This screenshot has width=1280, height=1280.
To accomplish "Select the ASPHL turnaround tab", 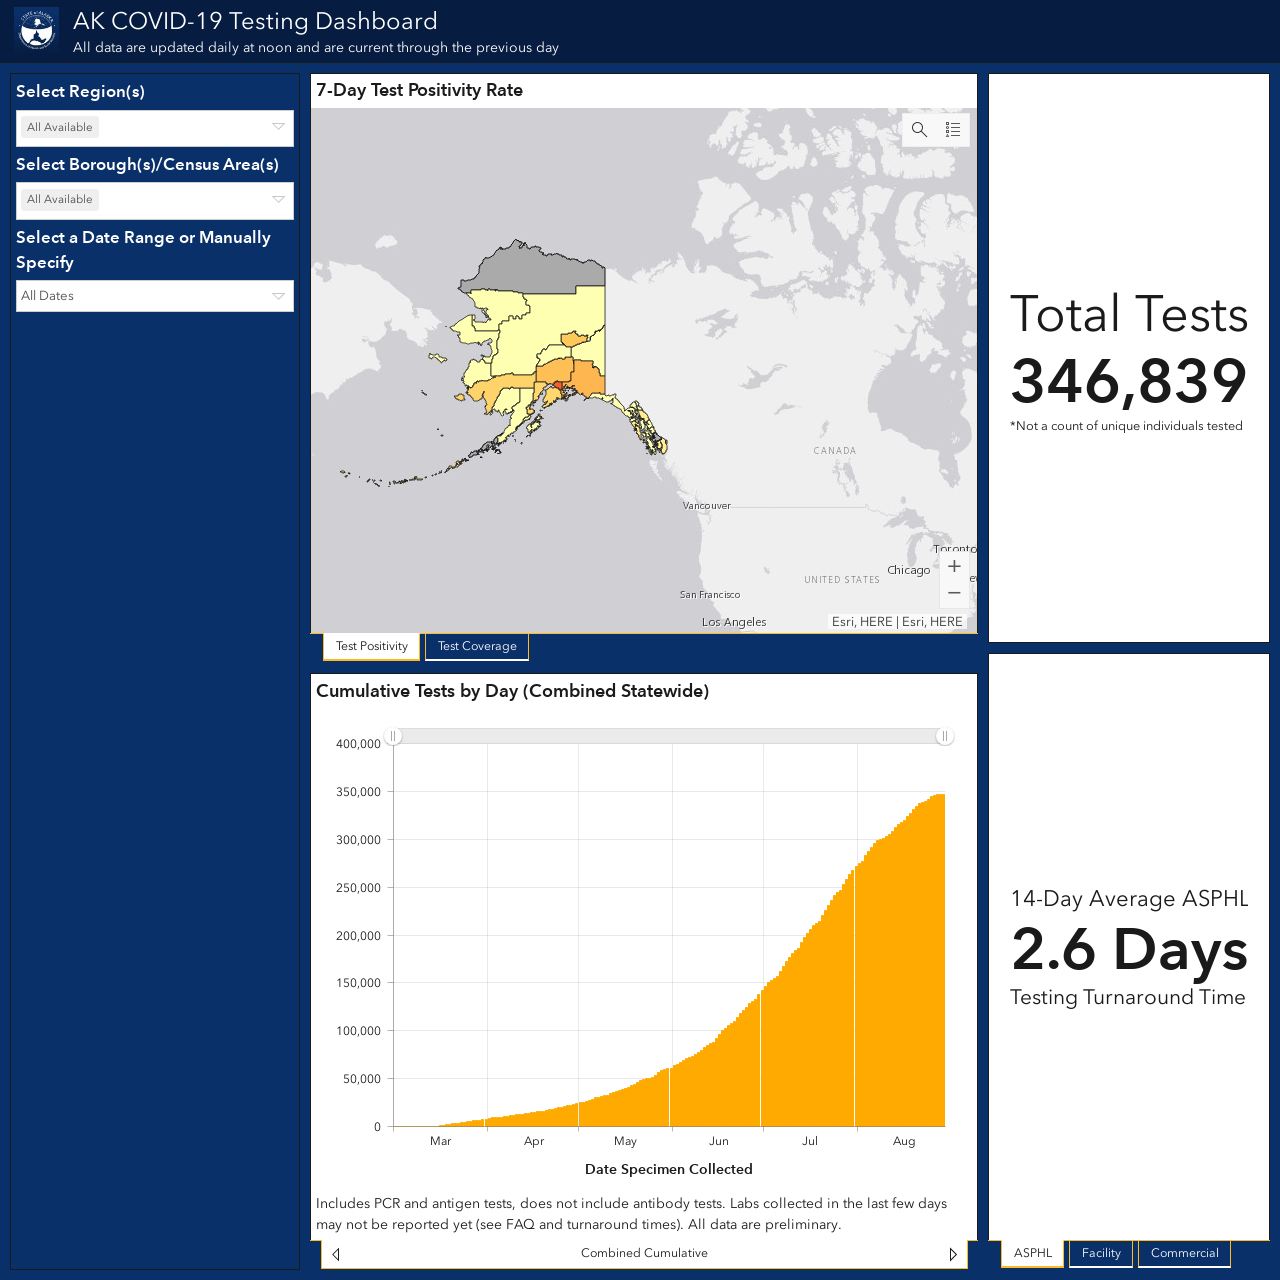I will click(1033, 1253).
